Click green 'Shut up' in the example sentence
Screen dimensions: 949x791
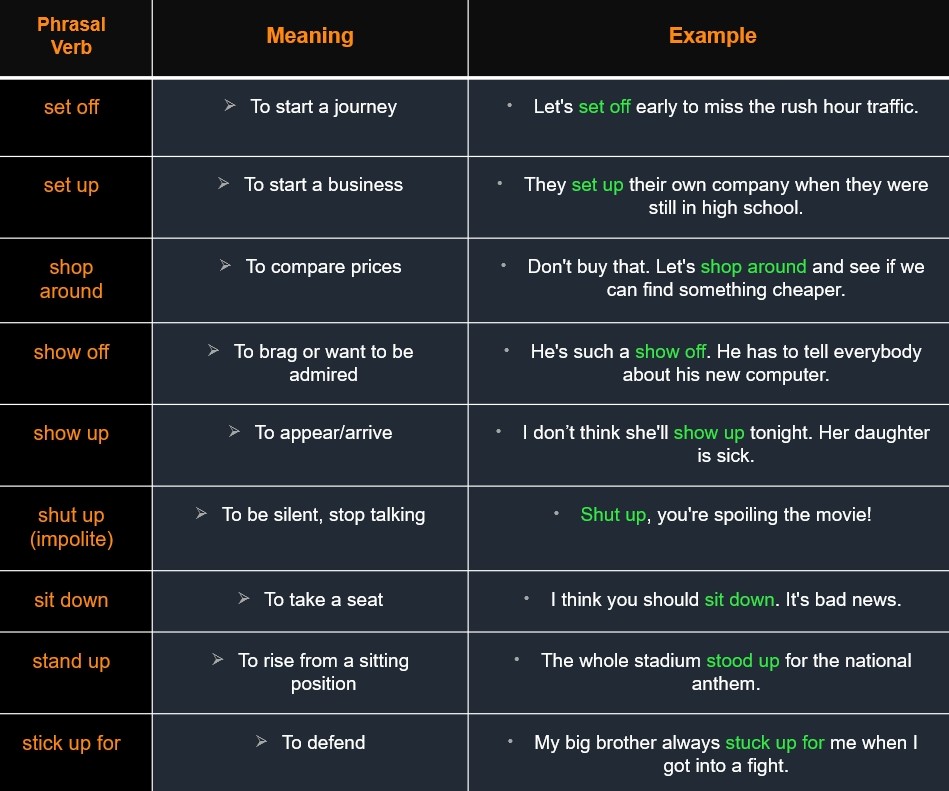pos(613,514)
